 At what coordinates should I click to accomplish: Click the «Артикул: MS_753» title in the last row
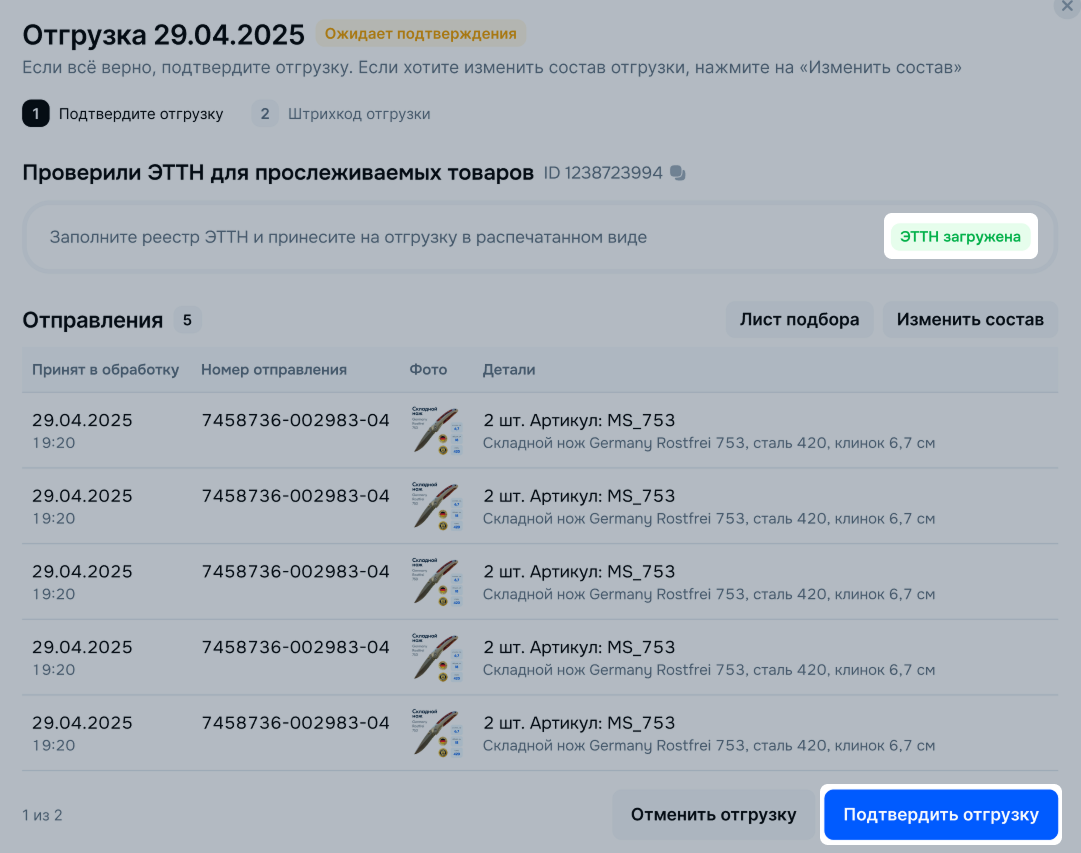[579, 723]
